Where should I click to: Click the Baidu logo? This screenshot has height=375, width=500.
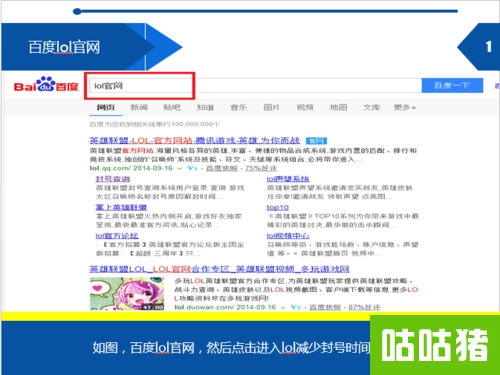click(x=46, y=84)
